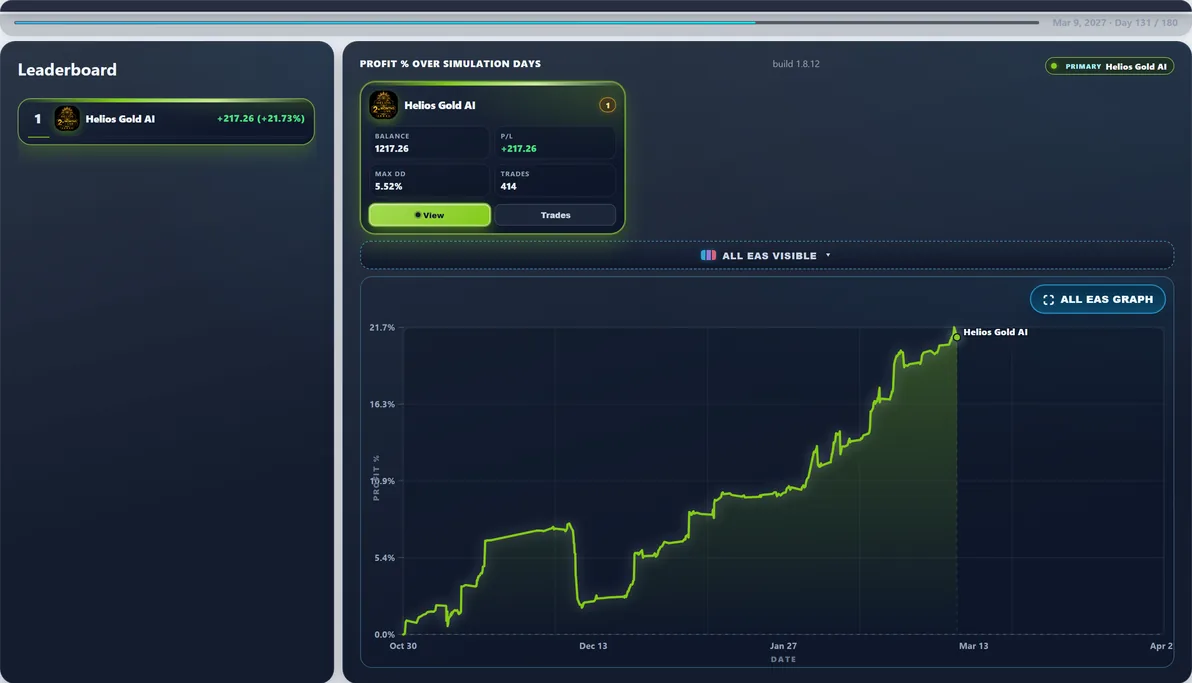This screenshot has height=683, width=1192.
Task: Click the Max DD value 5.52%
Action: click(388, 186)
